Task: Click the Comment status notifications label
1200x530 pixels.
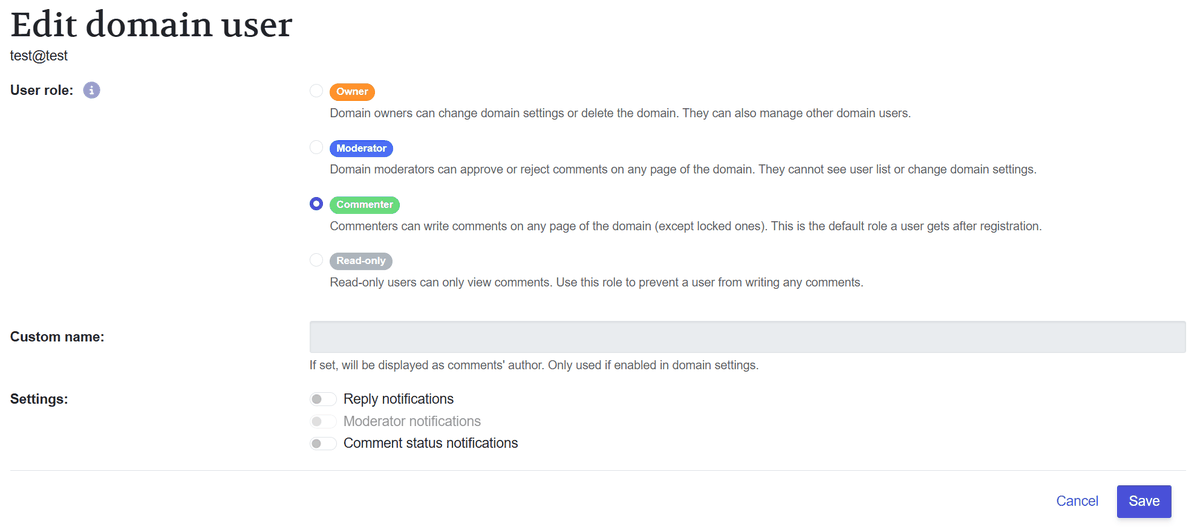Action: tap(430, 443)
